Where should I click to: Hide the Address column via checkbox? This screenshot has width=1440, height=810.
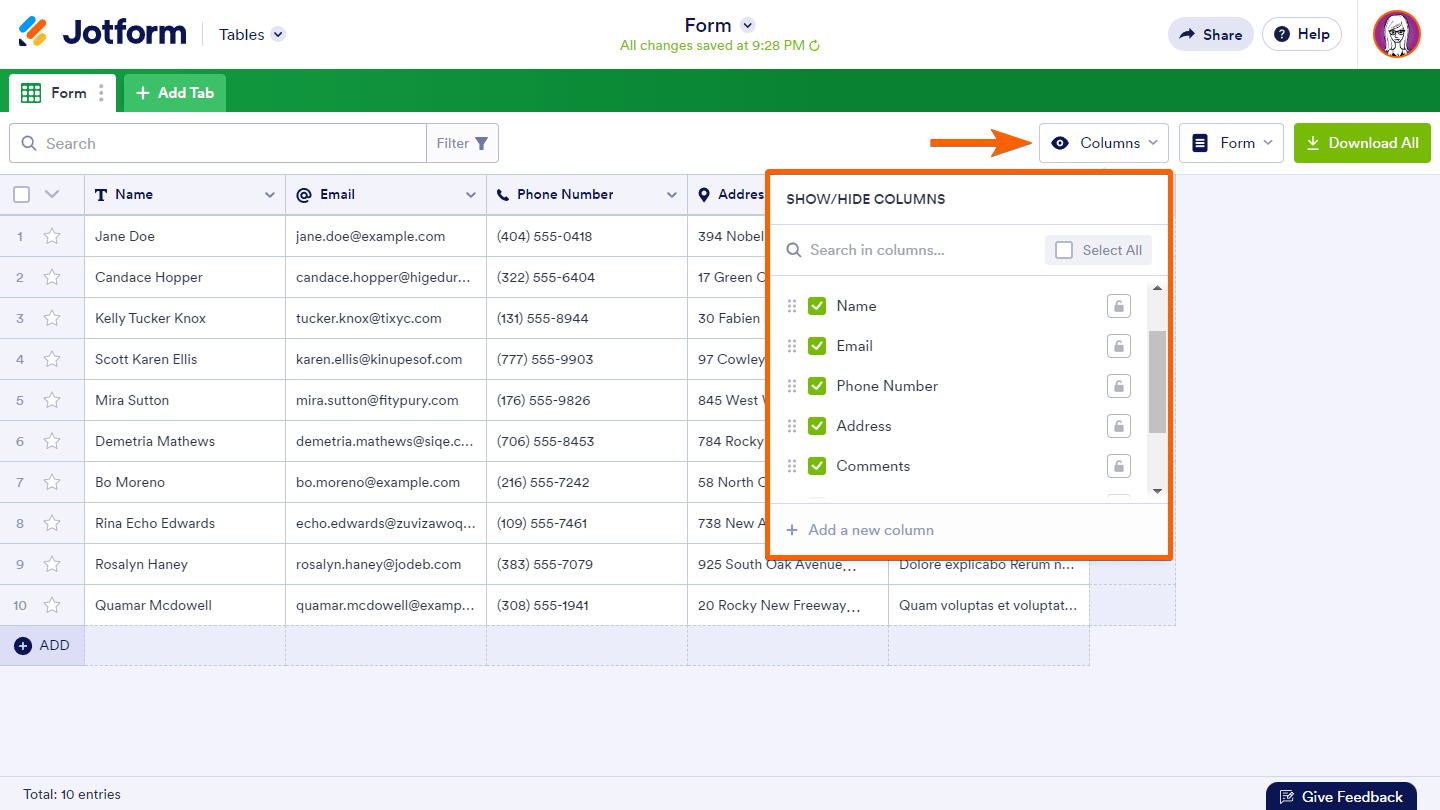point(817,426)
